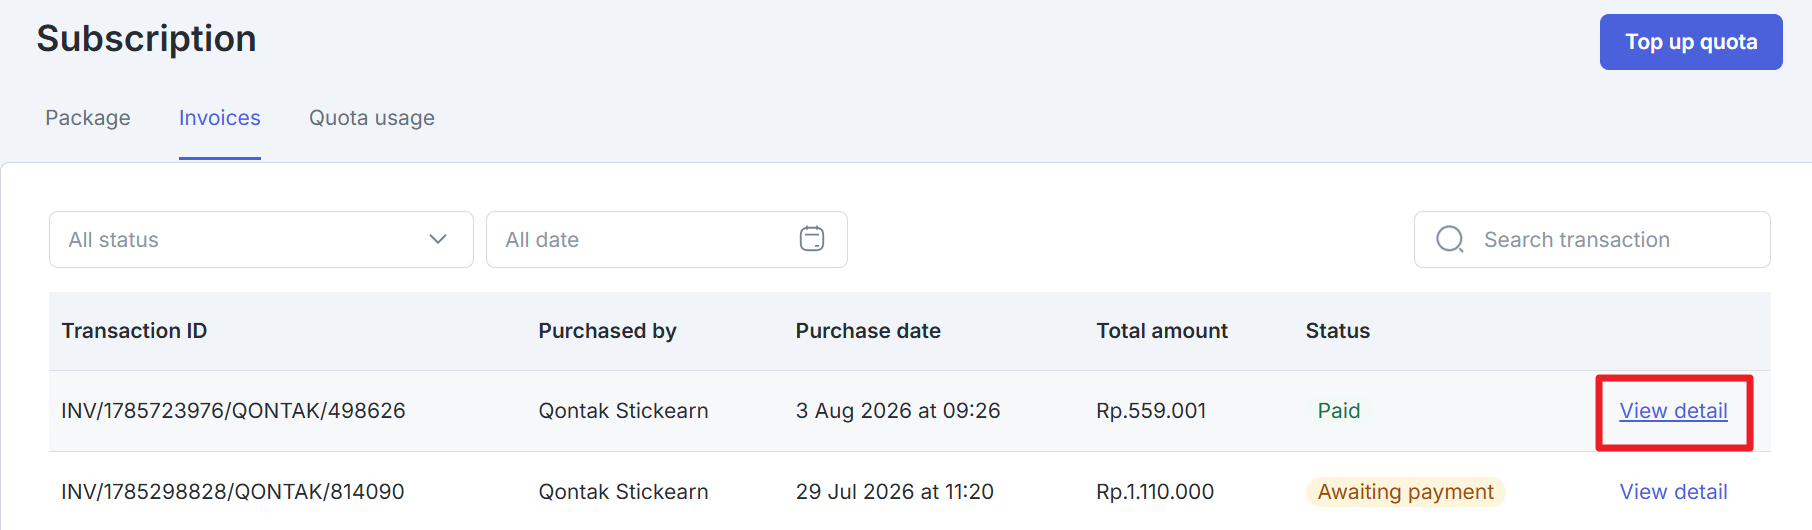Screen dimensions: 1812x530
Task: Select transaction INV/1785723976/QONTAK/498626
Action: click(233, 411)
